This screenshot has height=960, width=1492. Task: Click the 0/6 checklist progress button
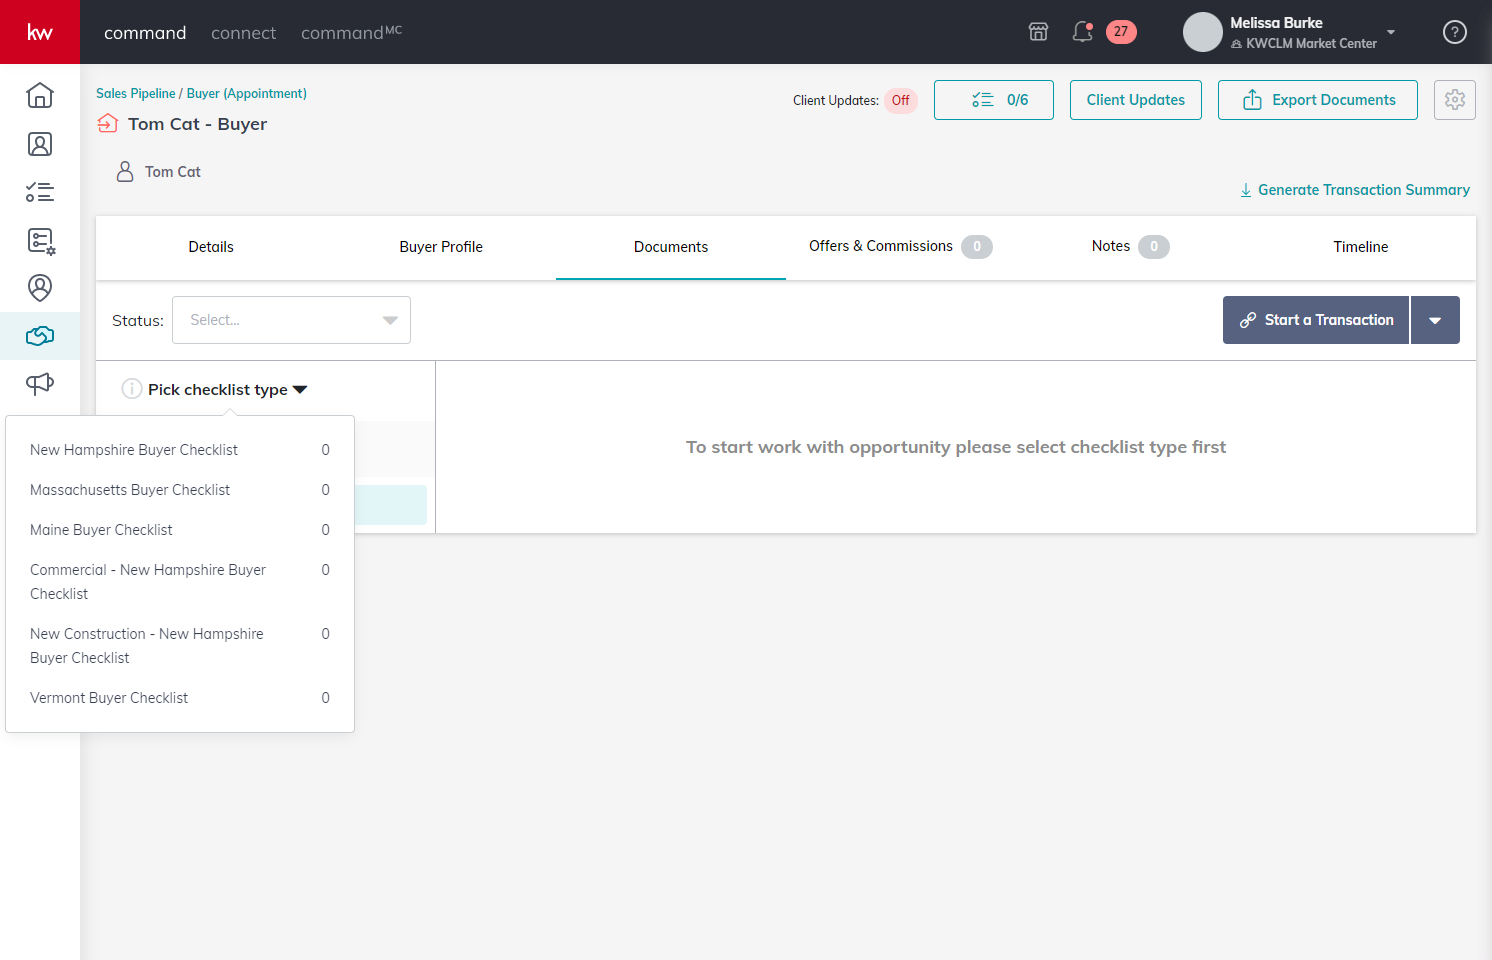point(994,100)
